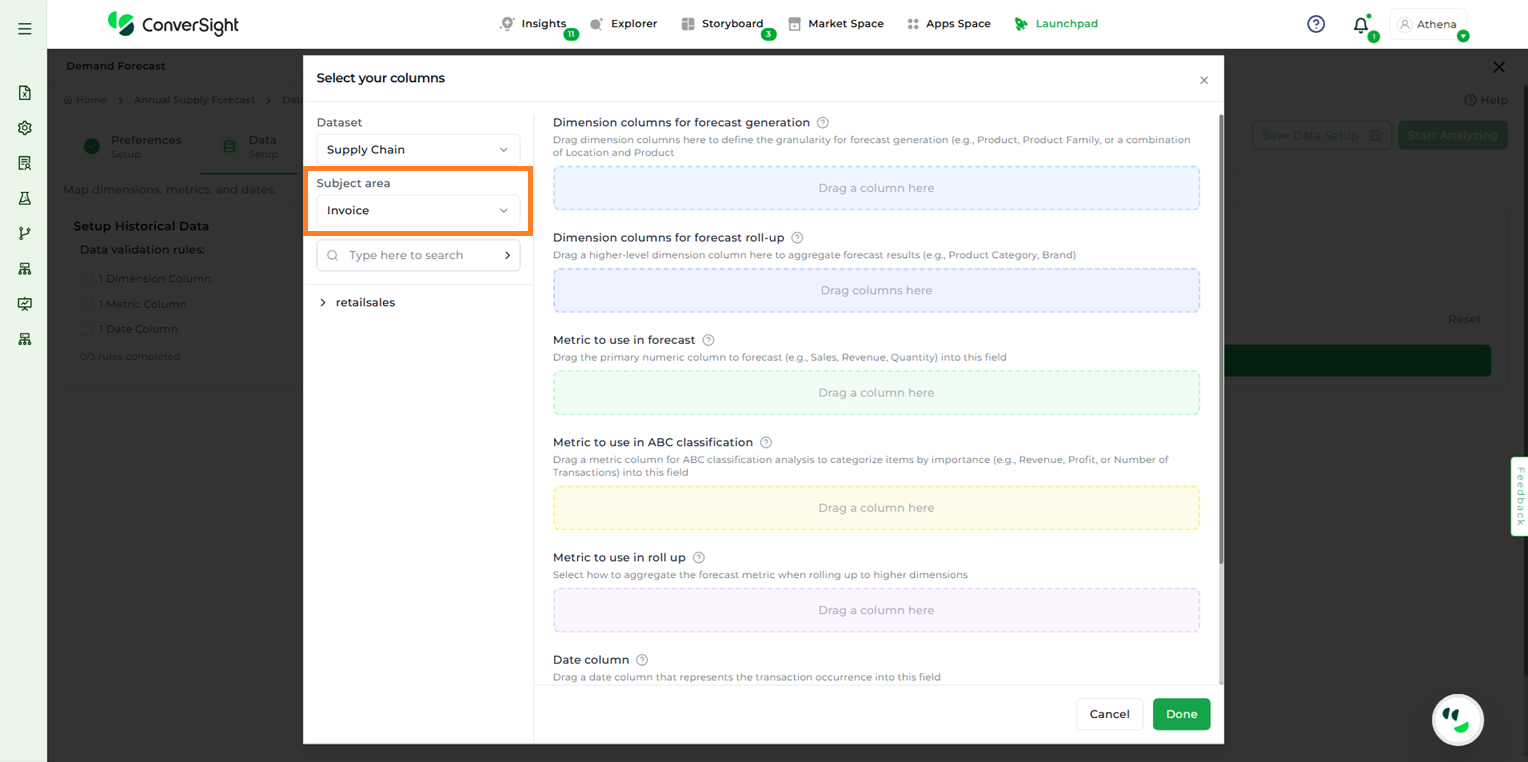
Task: Click info icon beside Dimension columns for forecast roll-up
Action: point(797,238)
